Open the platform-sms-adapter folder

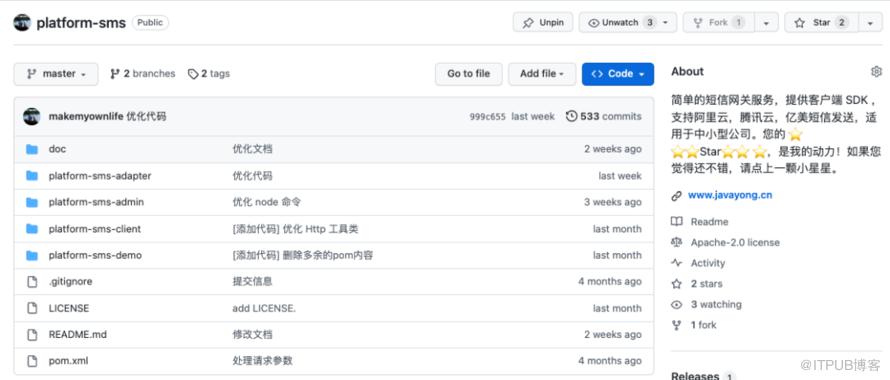click(x=100, y=176)
